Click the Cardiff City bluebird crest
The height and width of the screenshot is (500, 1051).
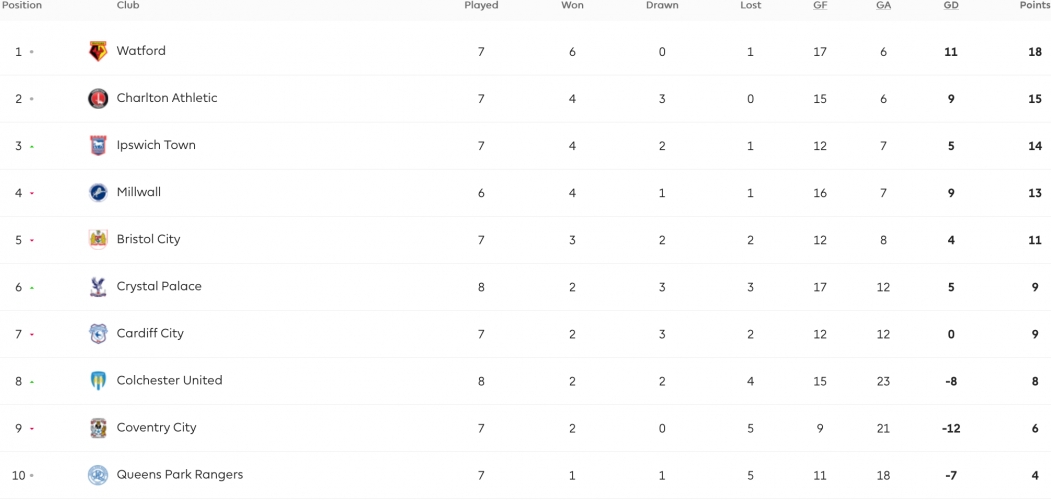[98, 334]
